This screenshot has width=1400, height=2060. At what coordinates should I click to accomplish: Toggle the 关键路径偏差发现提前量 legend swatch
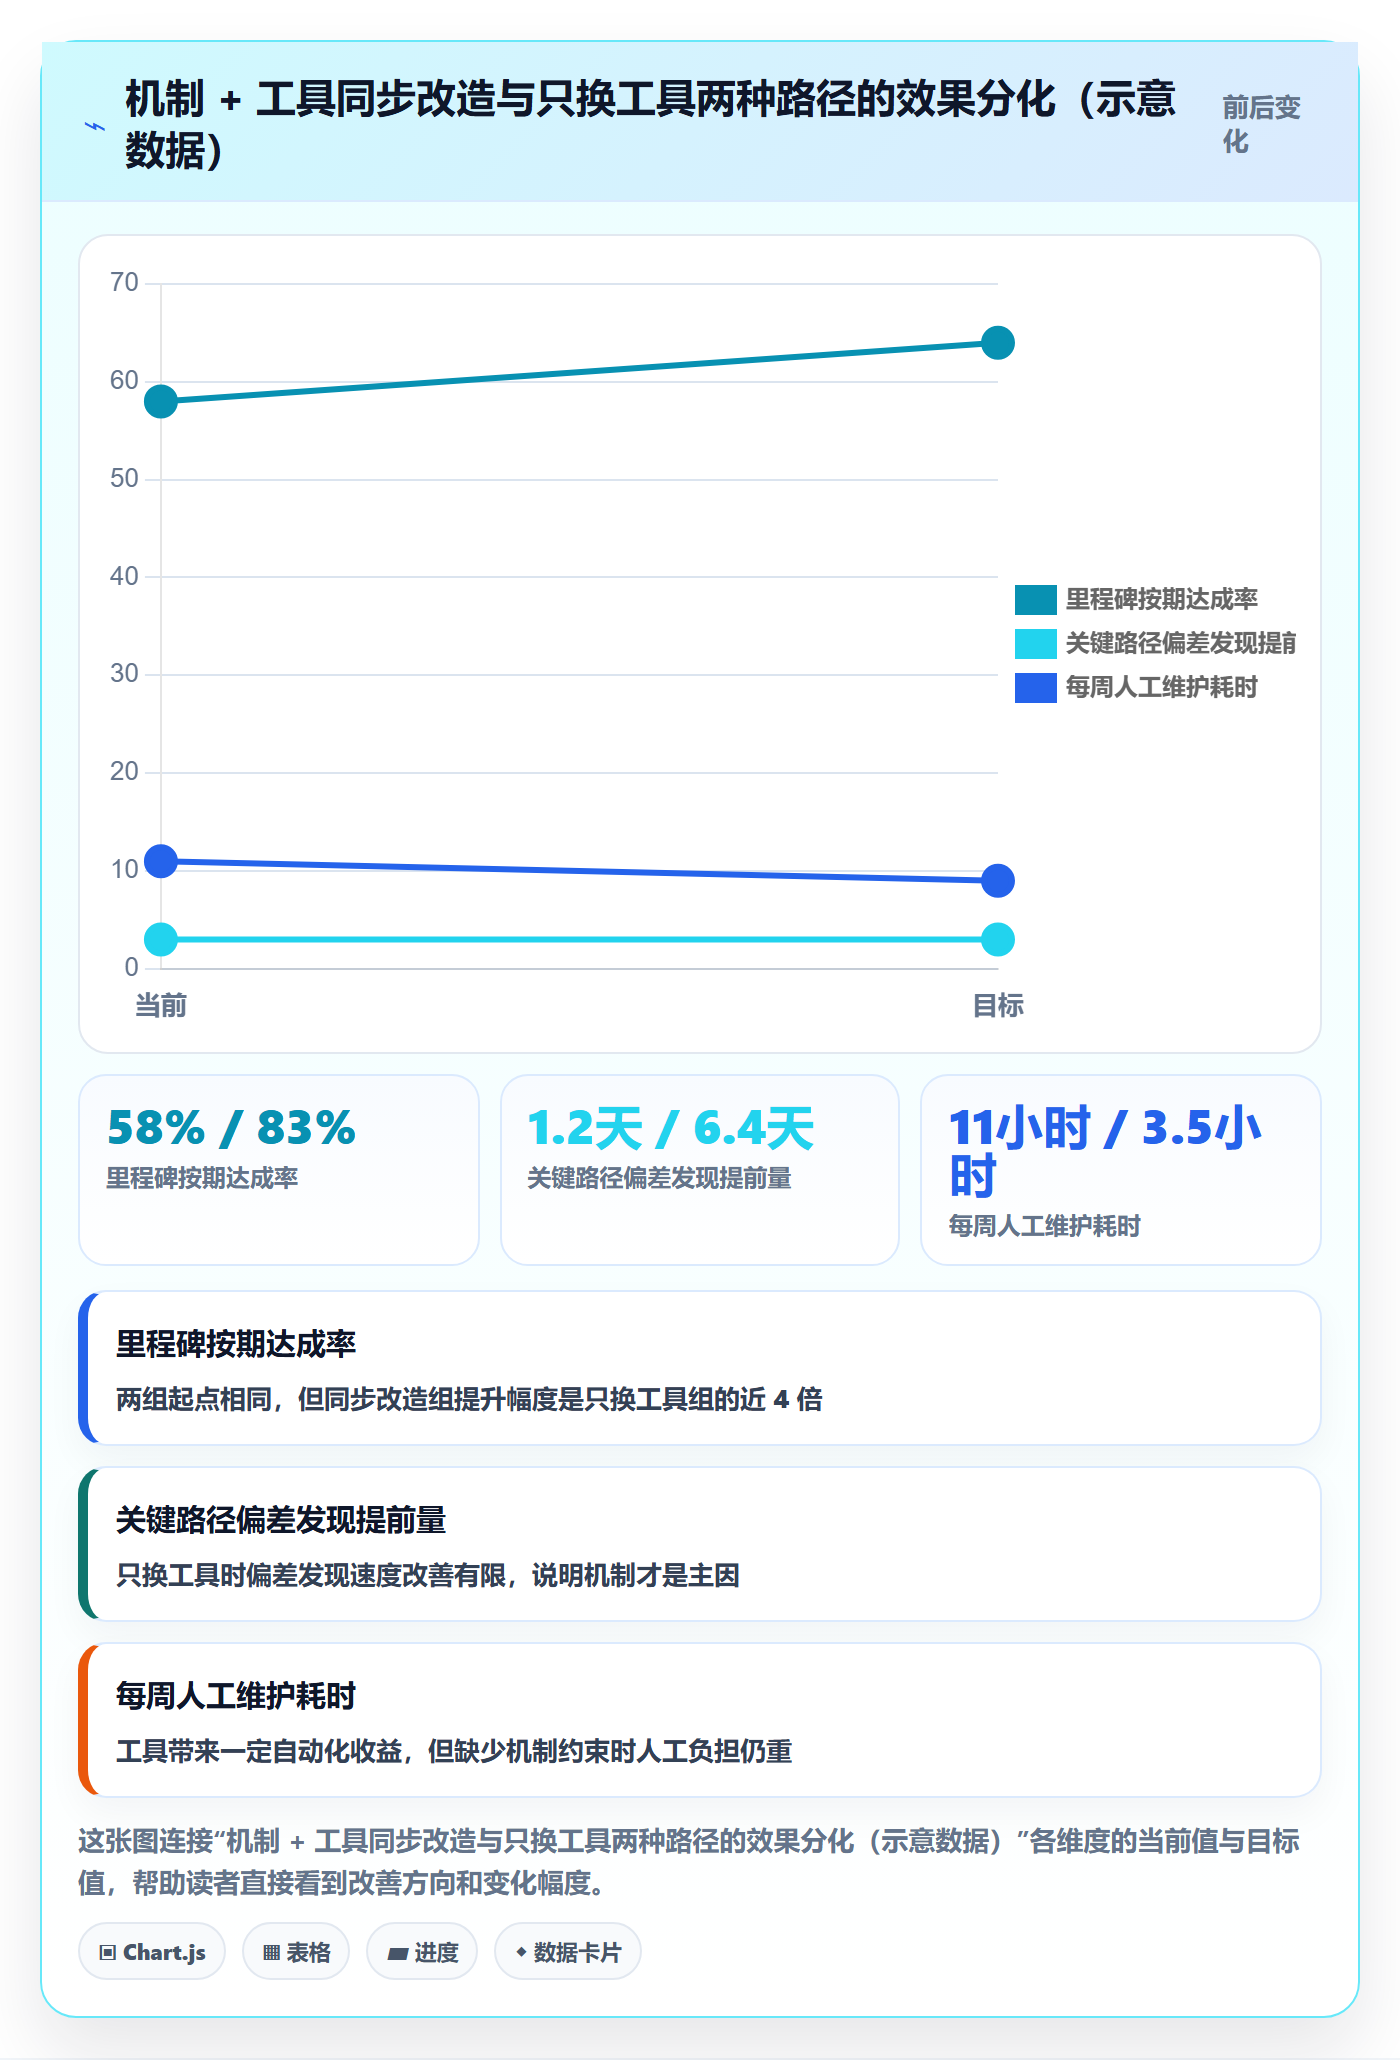1035,644
